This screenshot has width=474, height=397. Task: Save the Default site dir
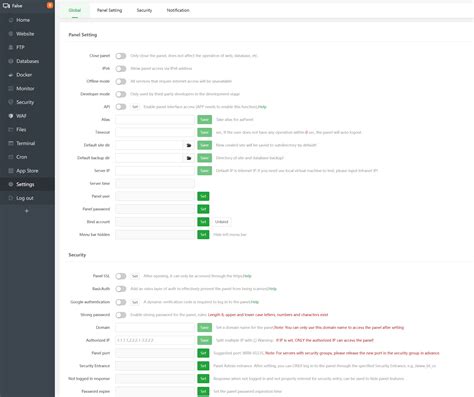click(x=204, y=145)
